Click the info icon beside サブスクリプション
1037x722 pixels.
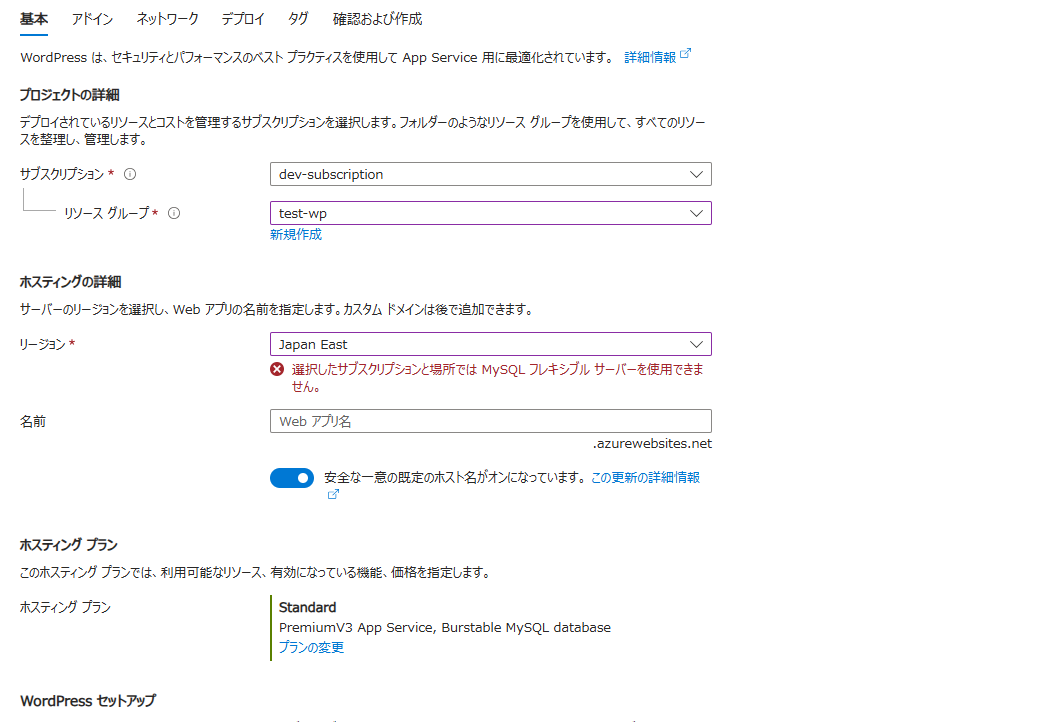coord(130,173)
